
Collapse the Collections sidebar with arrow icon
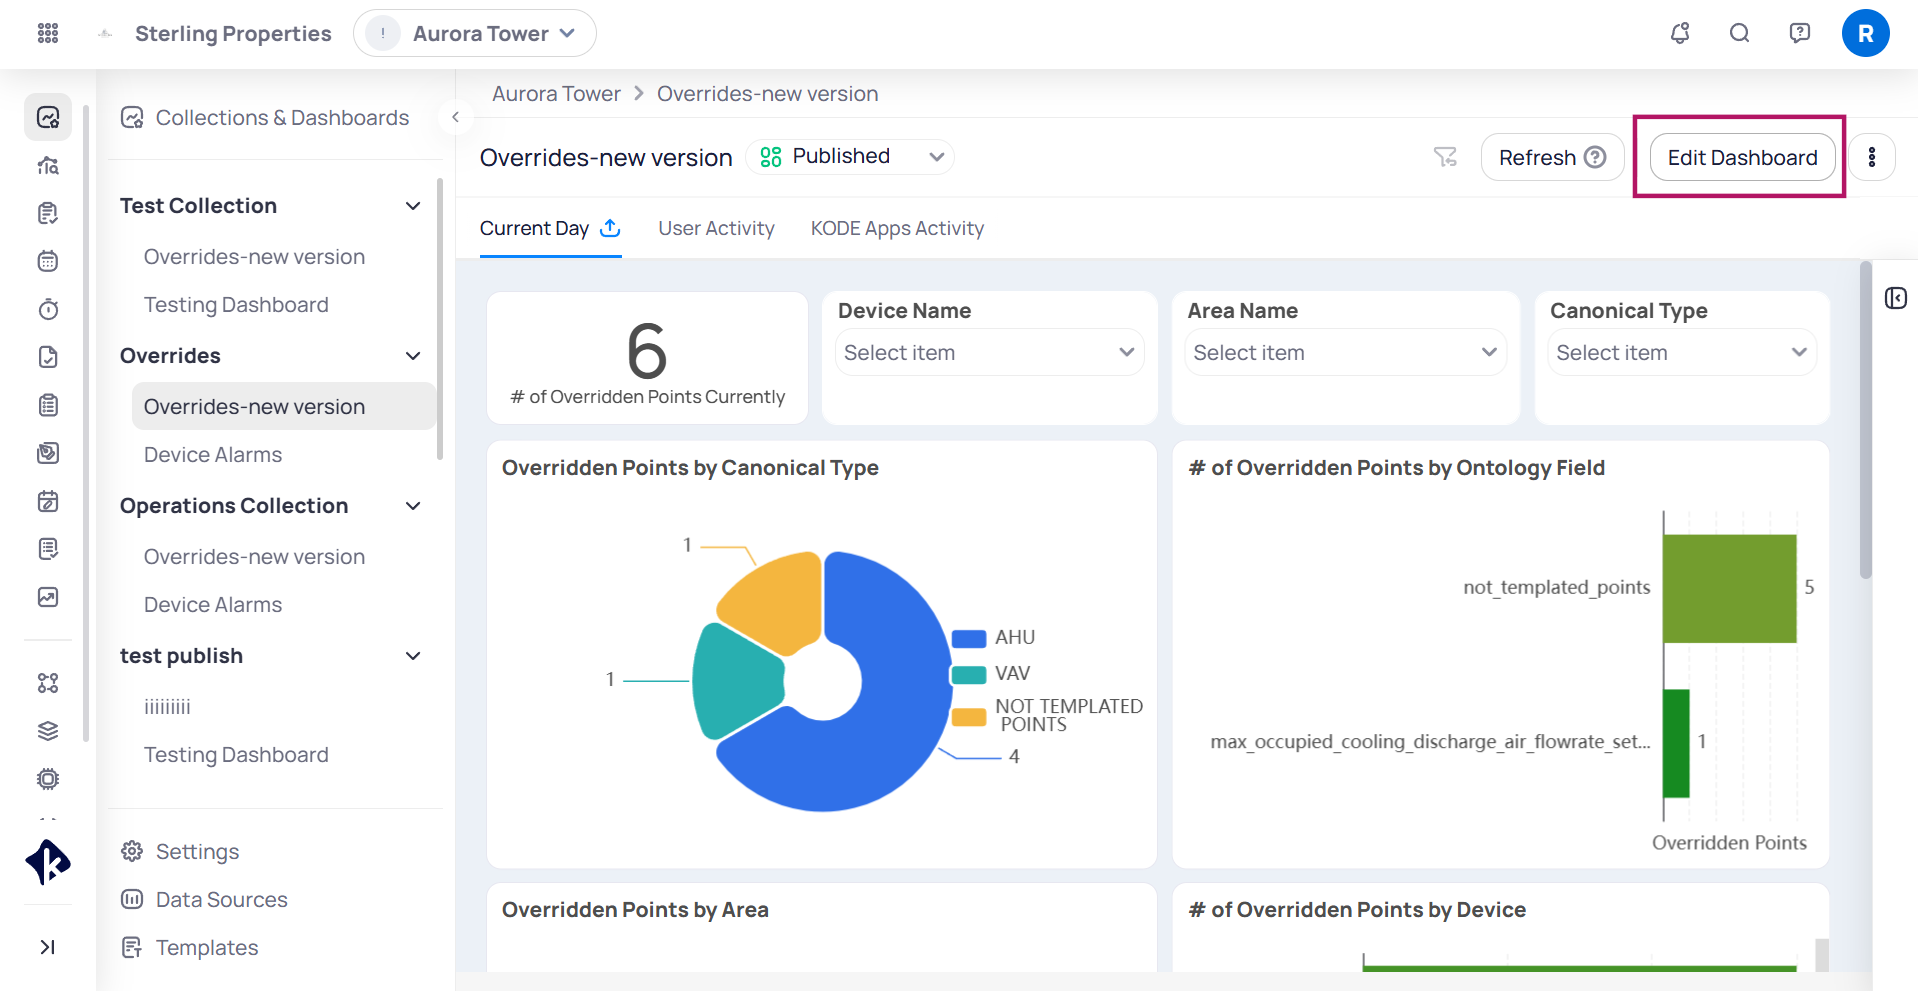pyautogui.click(x=455, y=117)
